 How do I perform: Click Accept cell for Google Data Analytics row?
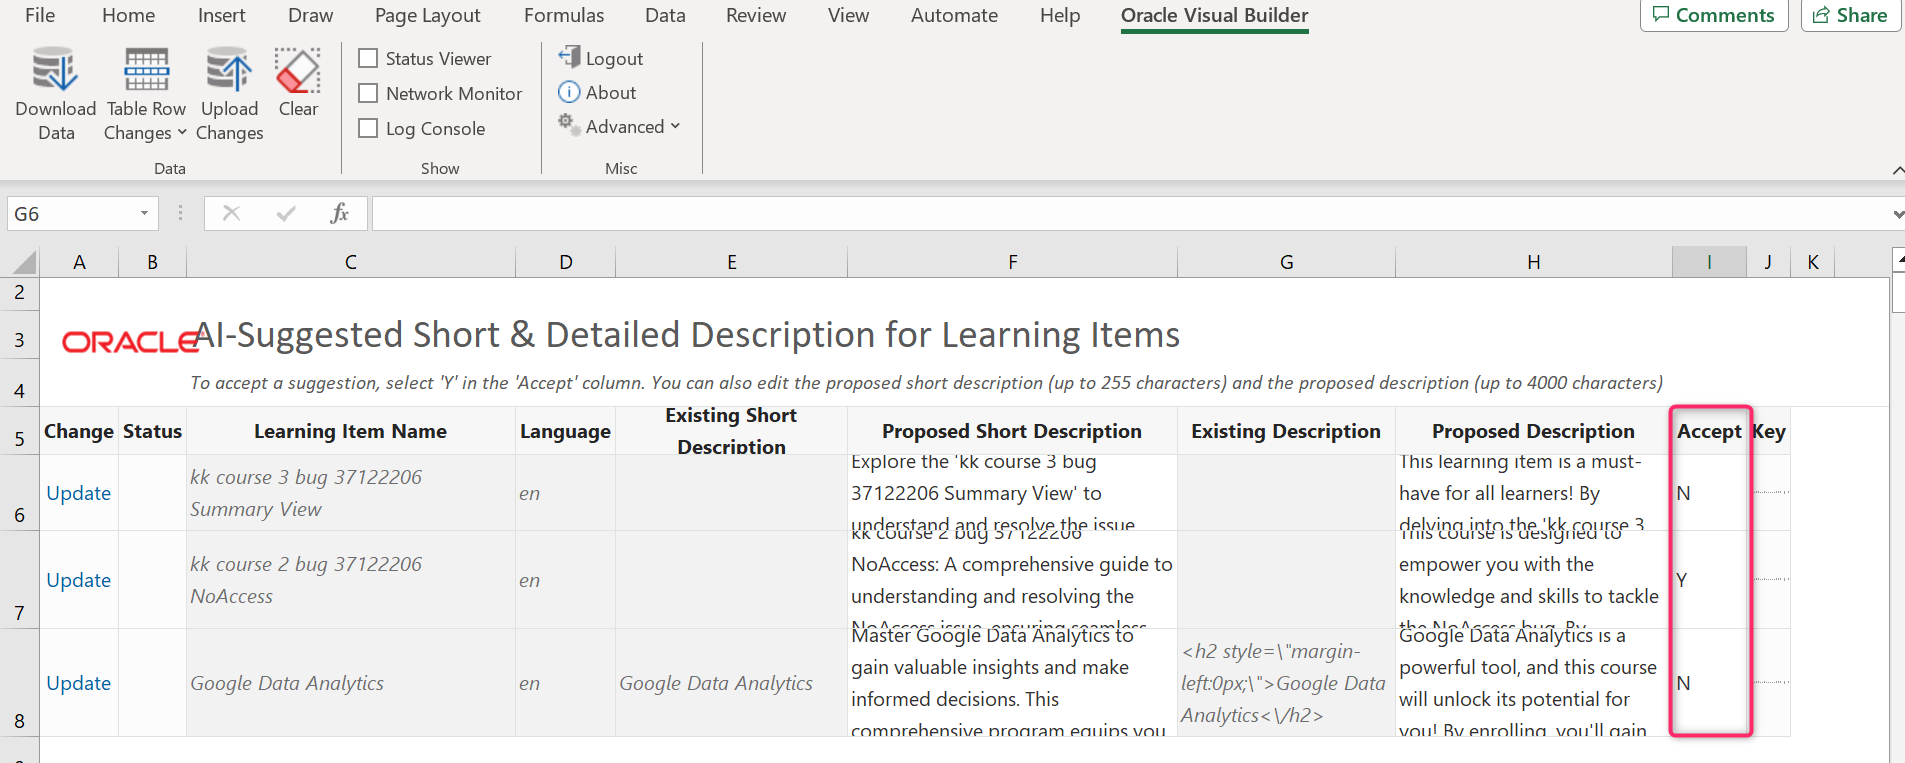click(1709, 683)
